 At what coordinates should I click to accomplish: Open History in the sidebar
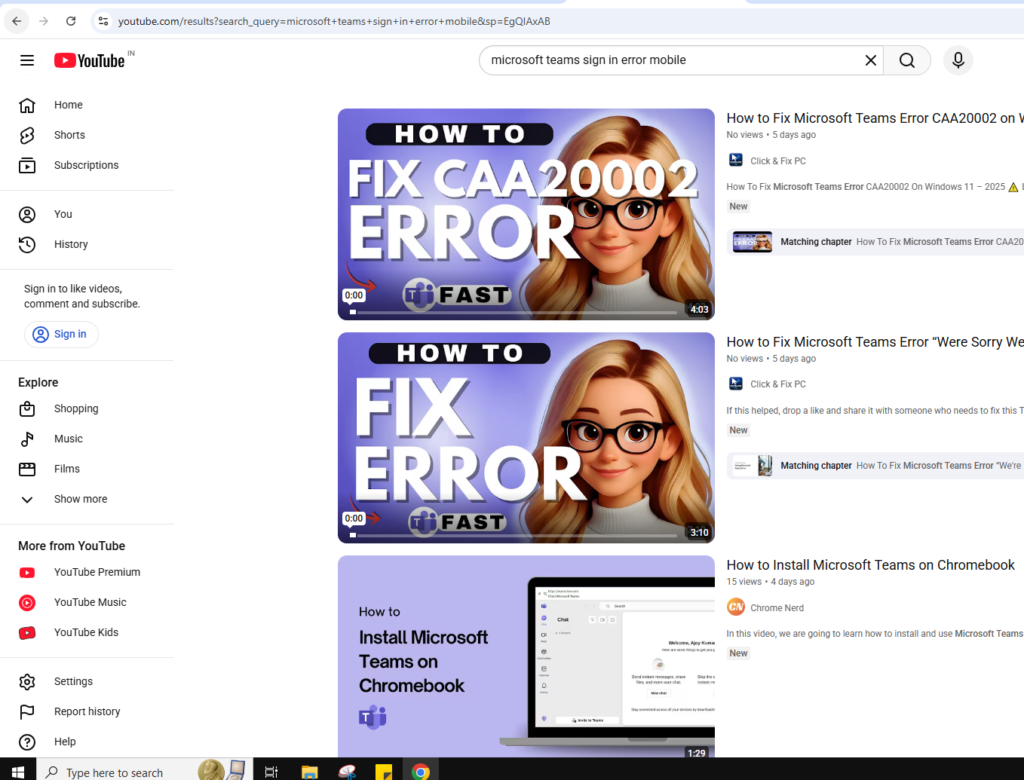(x=71, y=244)
